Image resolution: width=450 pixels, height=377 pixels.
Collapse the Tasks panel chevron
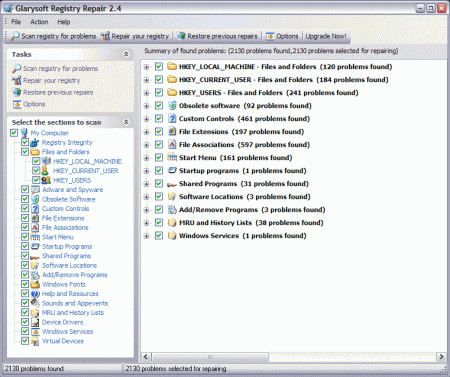[126, 54]
